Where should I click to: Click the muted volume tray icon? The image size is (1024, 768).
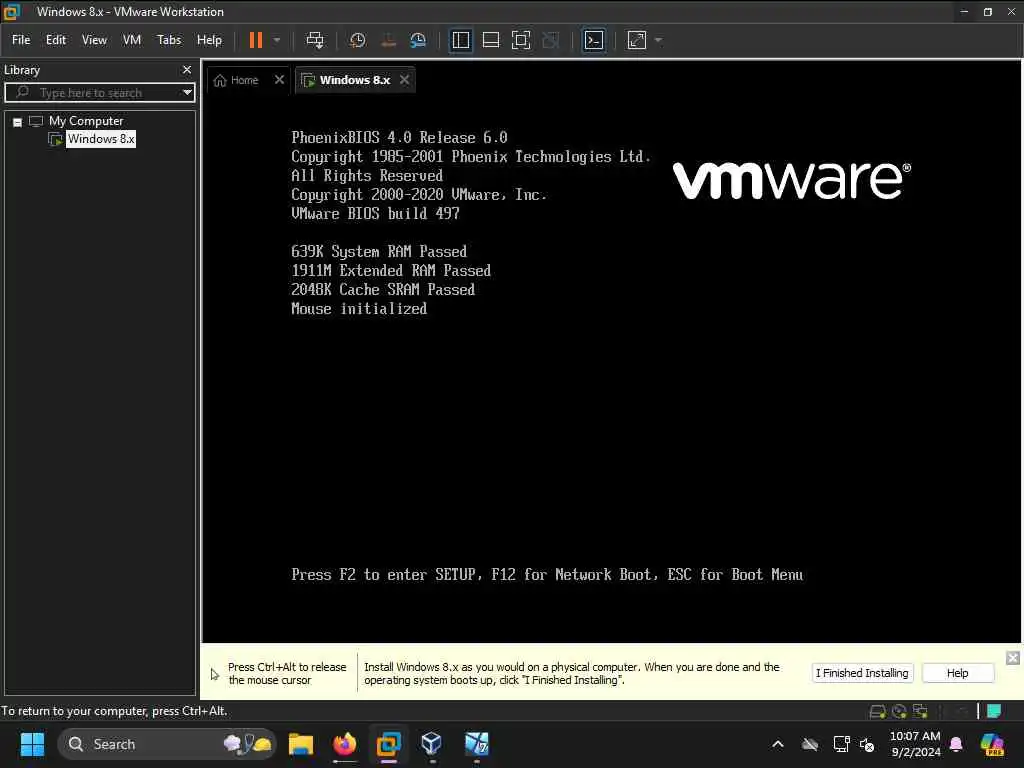coord(867,744)
